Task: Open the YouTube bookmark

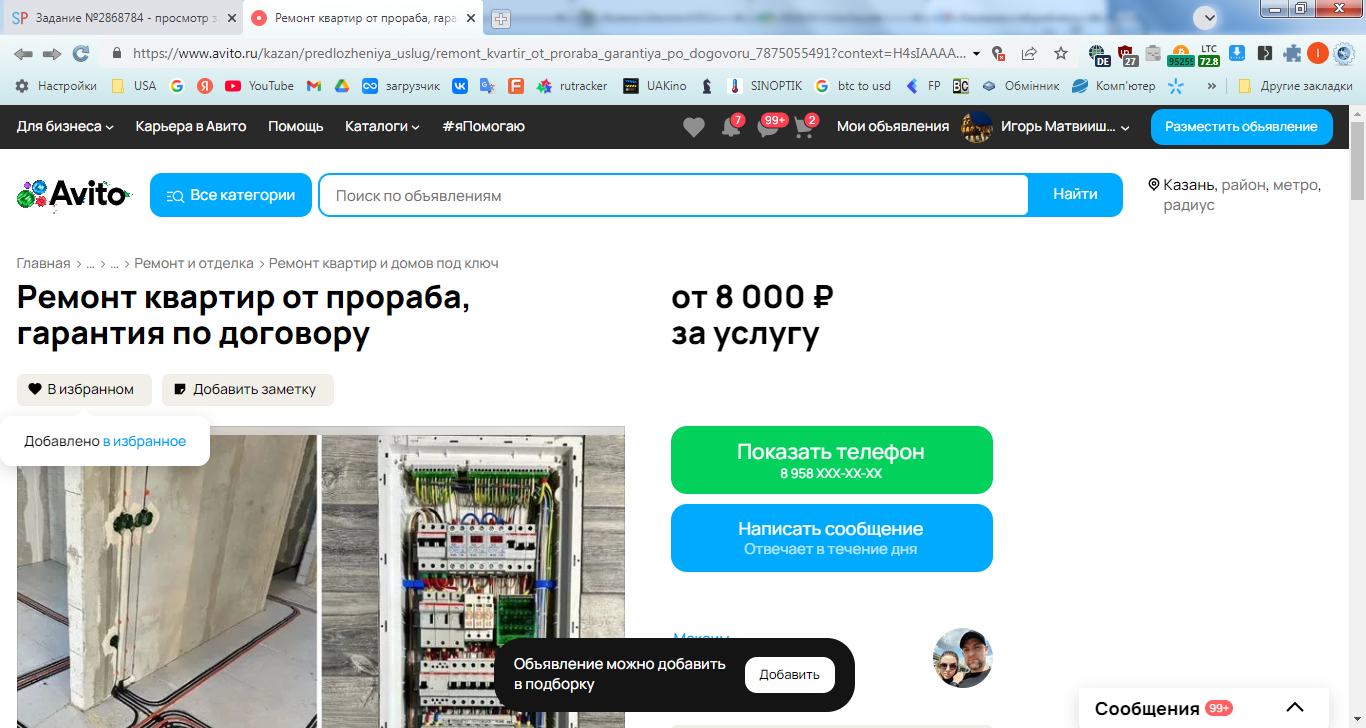Action: 259,86
